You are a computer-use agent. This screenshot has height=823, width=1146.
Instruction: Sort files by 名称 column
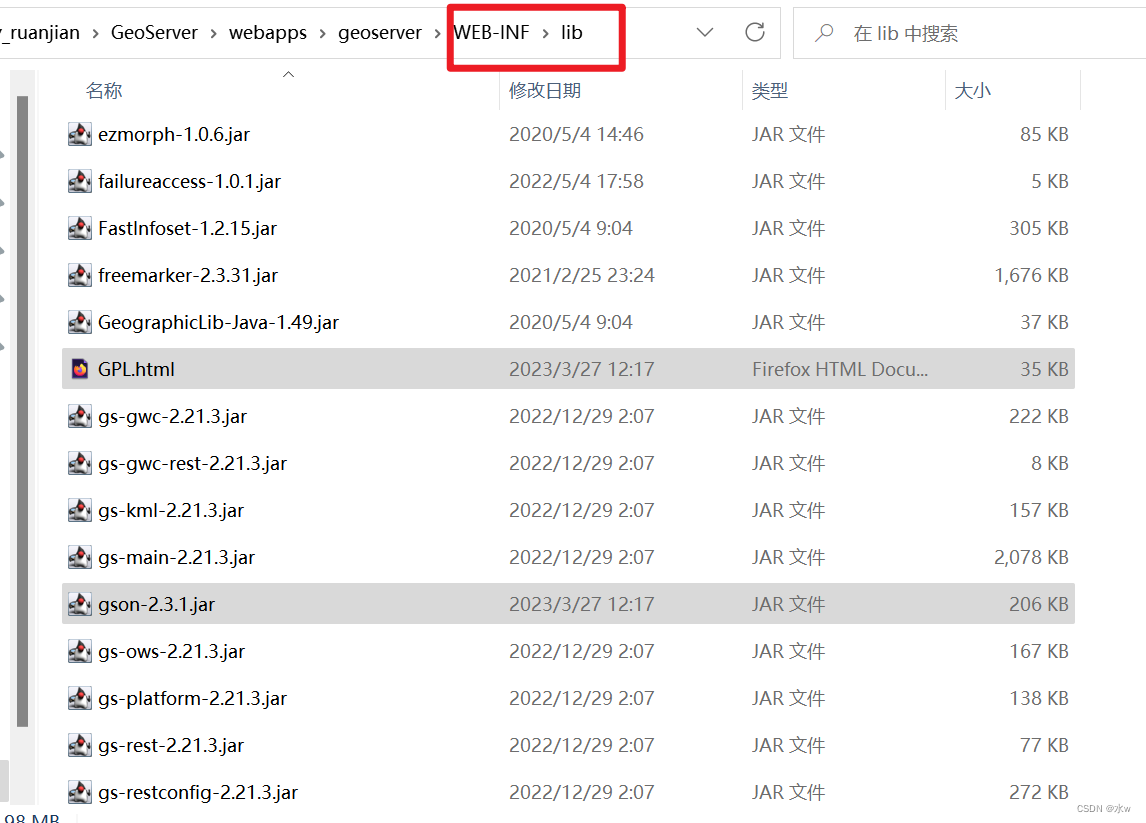tap(104, 91)
